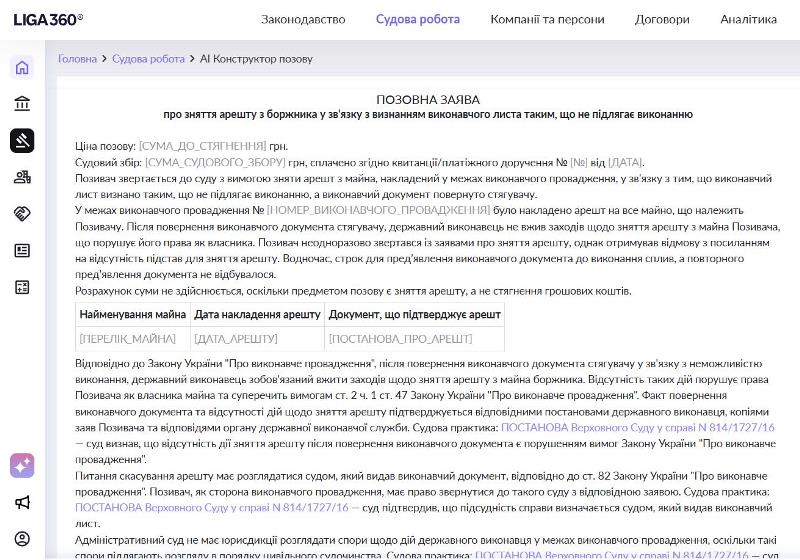Screen dimensions: 800x560
Task: Open companies and persons sidebar icon
Action: [22, 177]
